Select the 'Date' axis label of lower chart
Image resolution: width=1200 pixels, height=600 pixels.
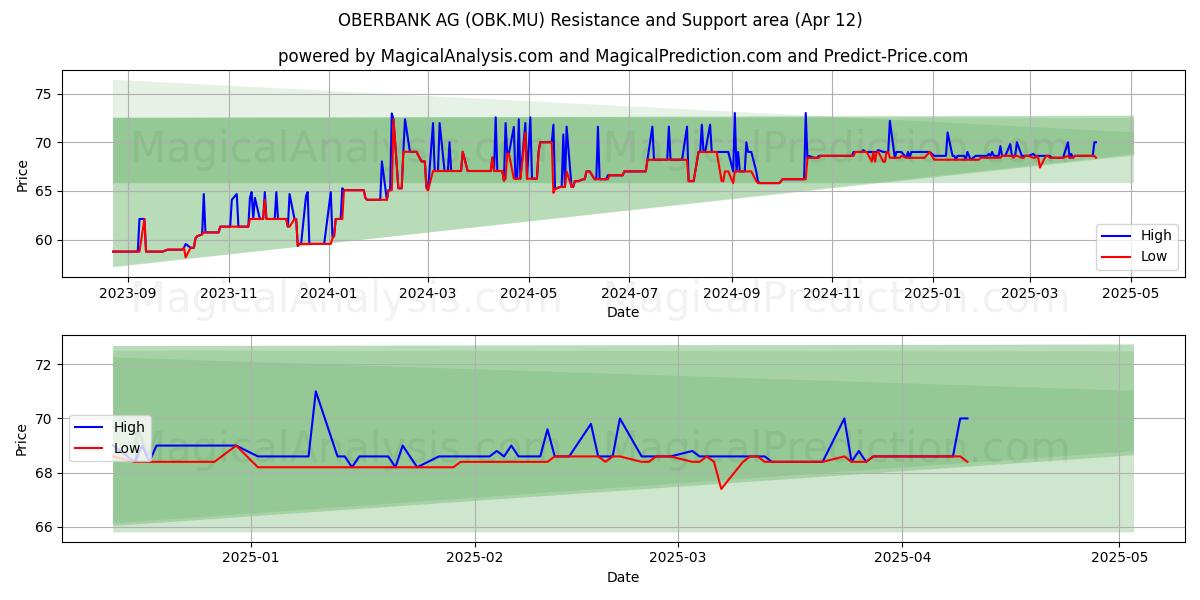coord(622,577)
